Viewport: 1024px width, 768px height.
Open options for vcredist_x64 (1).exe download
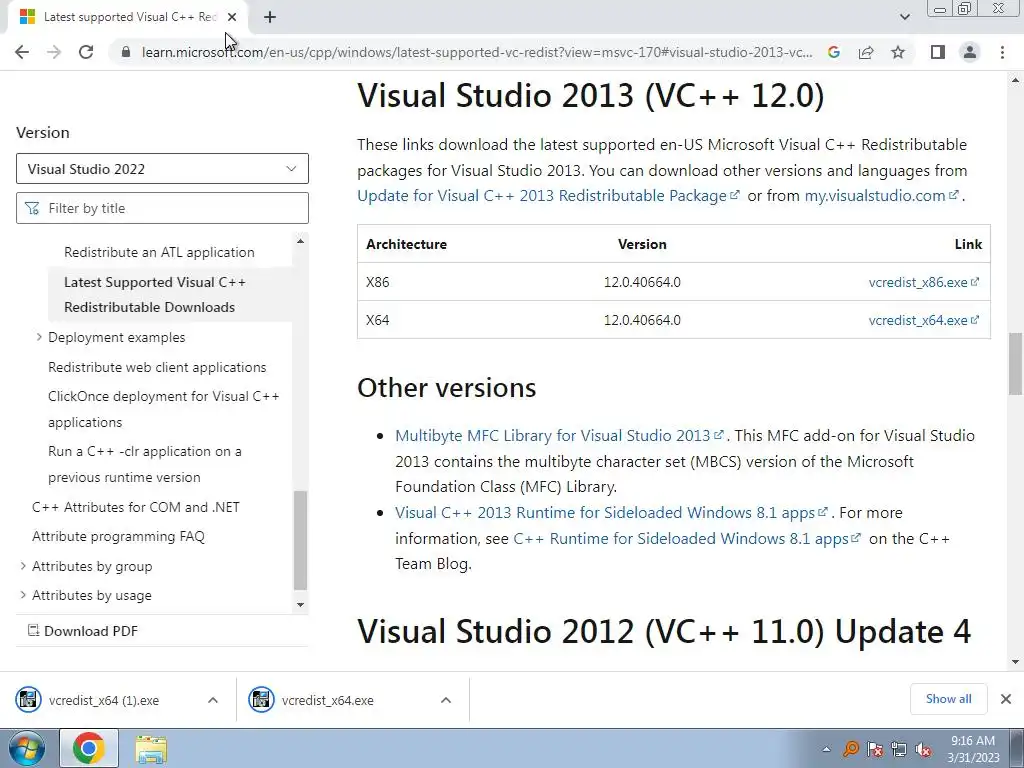click(213, 700)
